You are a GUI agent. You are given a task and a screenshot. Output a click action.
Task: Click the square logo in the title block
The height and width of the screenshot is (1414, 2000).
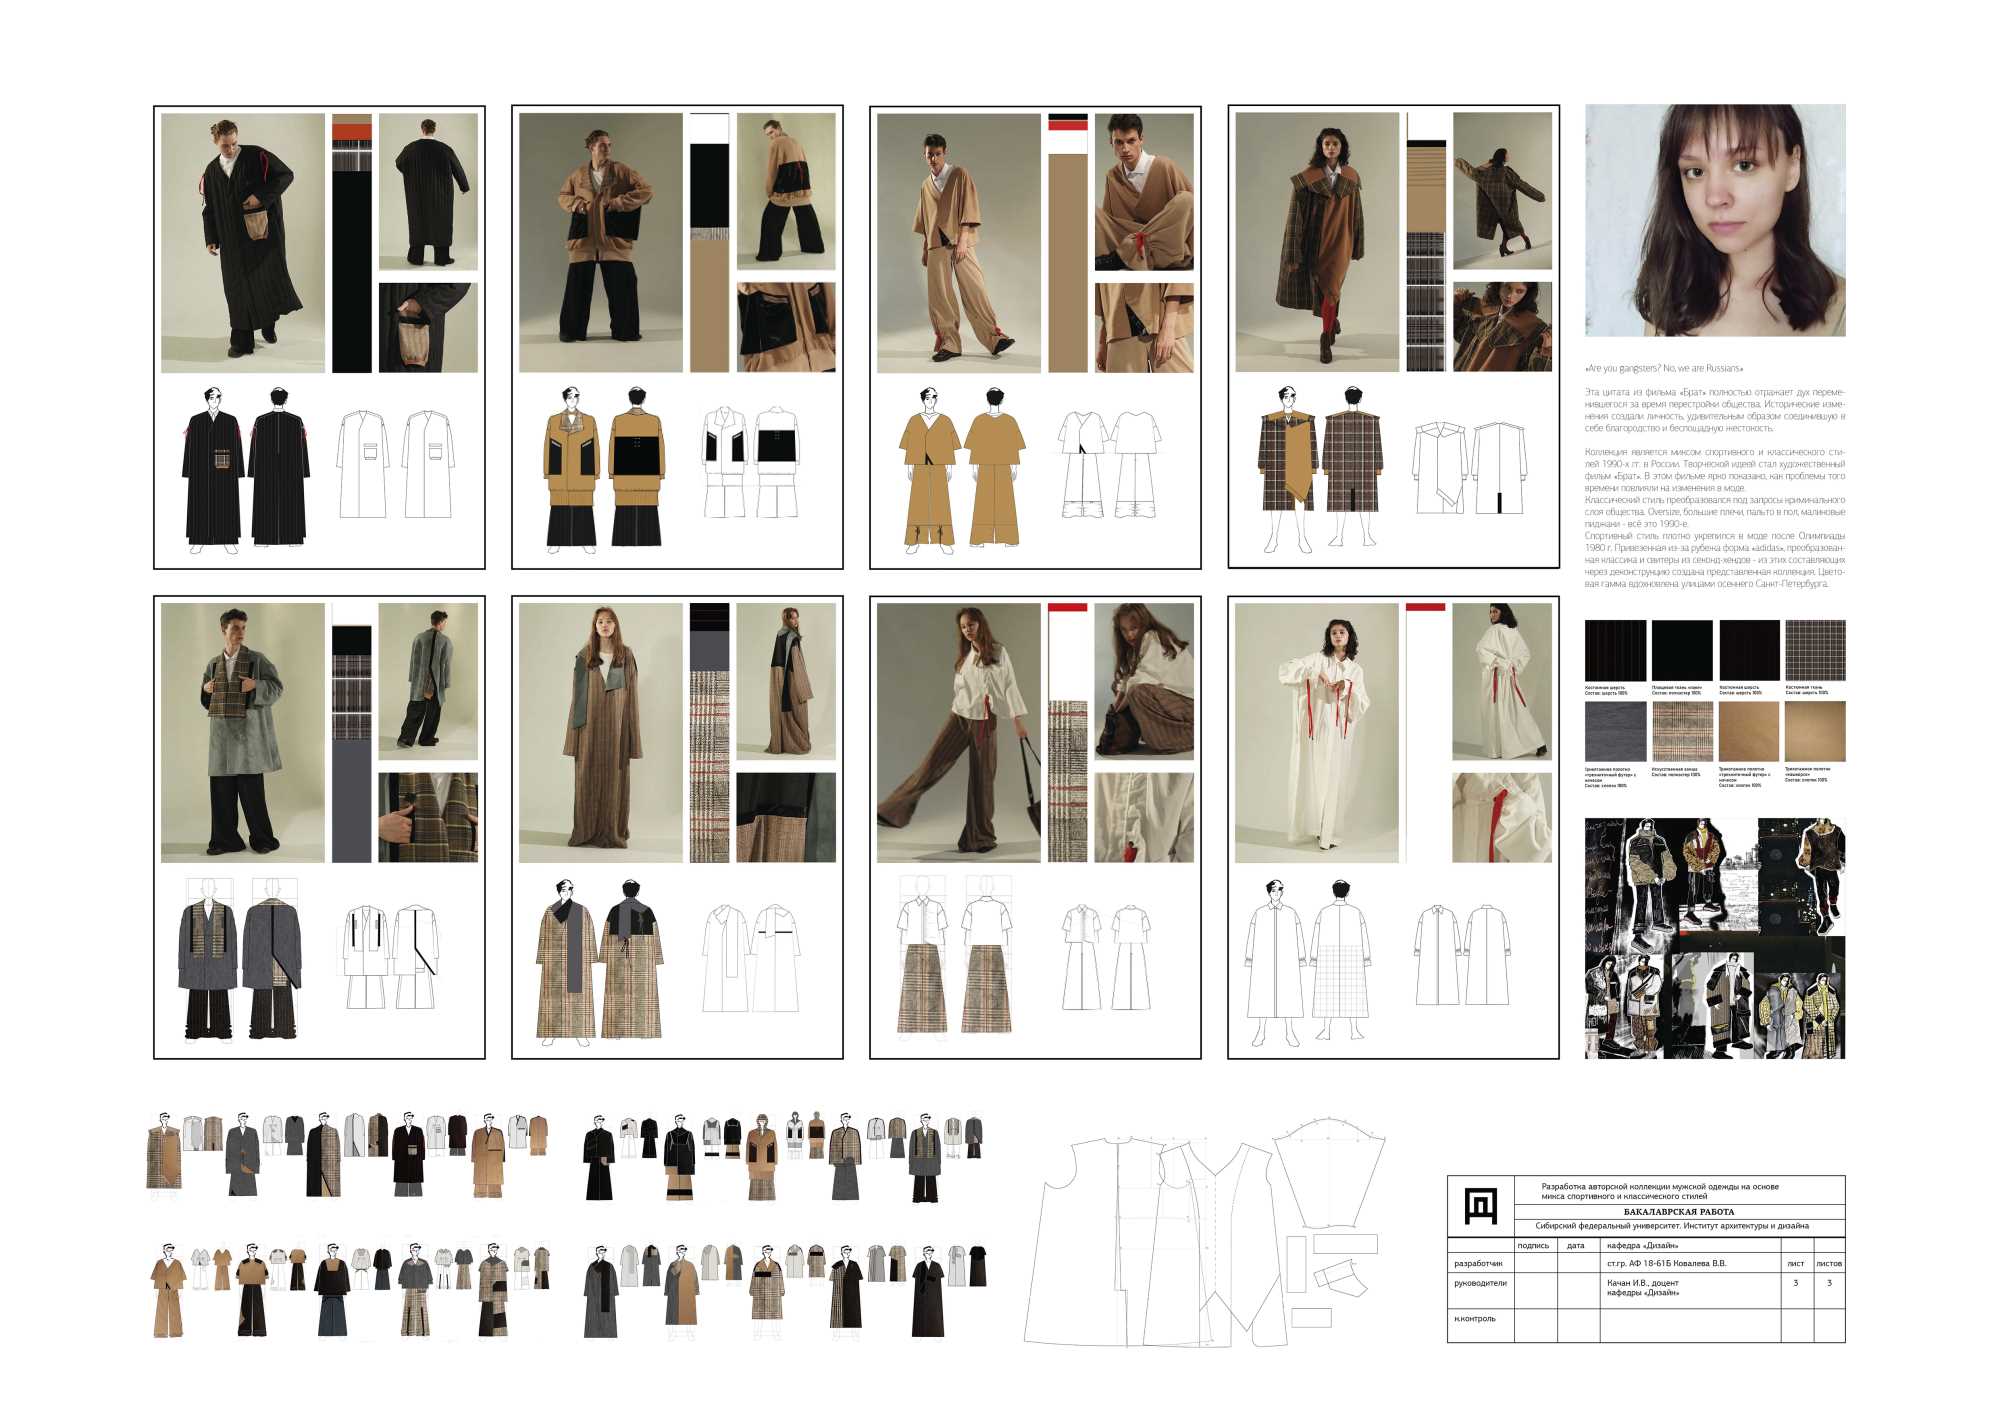pyautogui.click(x=1480, y=1206)
